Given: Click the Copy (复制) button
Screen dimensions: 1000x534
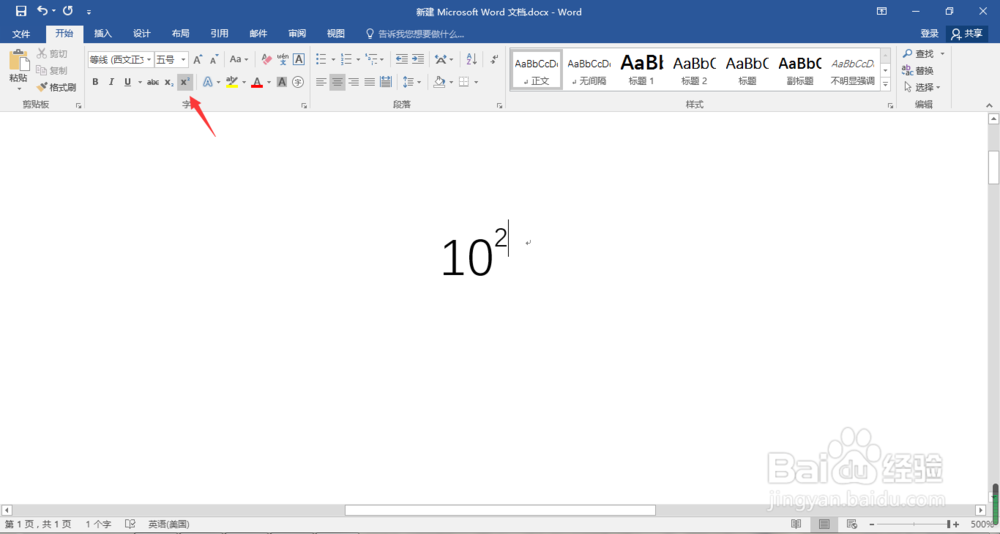Looking at the screenshot, I should 51,71.
